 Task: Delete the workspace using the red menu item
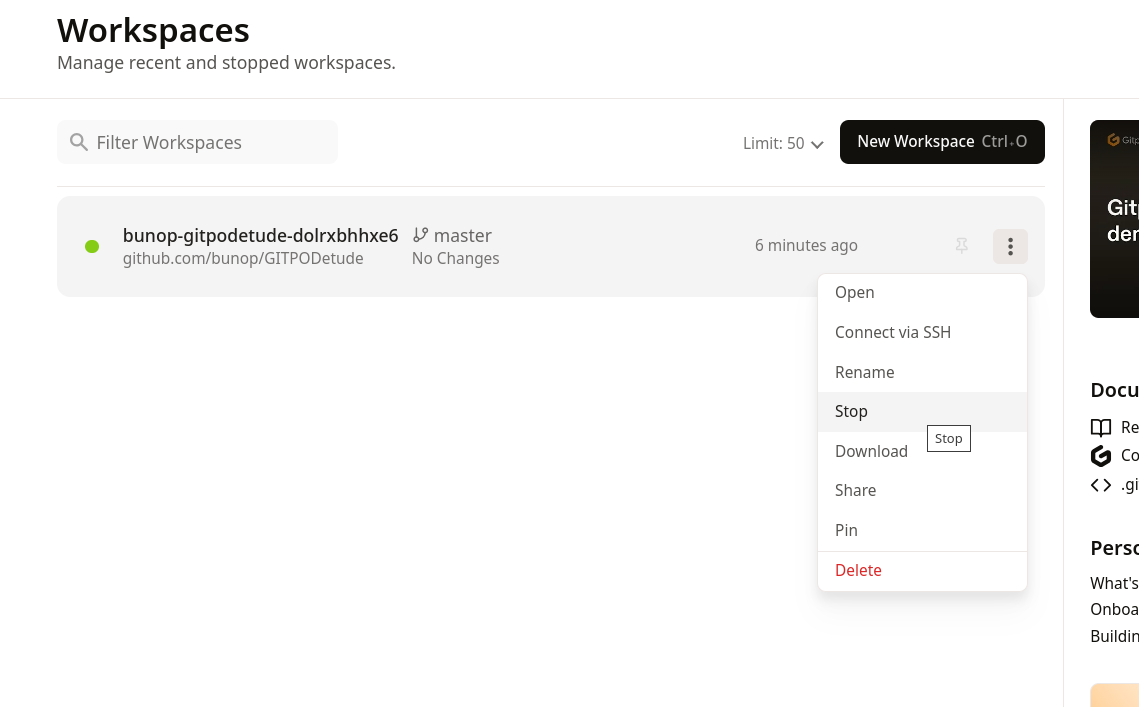point(858,570)
